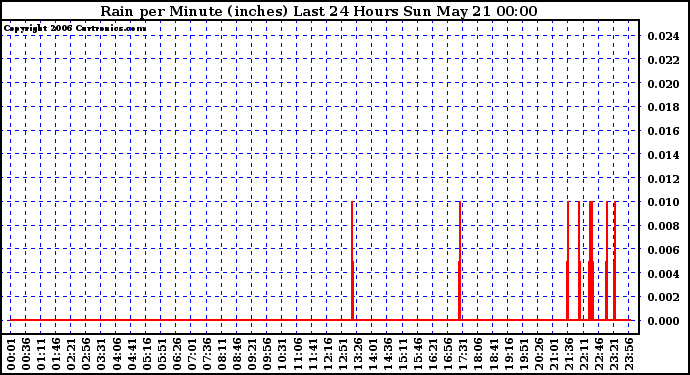Click the 18:41 time label
This screenshot has height=375, width=690.
point(493,354)
